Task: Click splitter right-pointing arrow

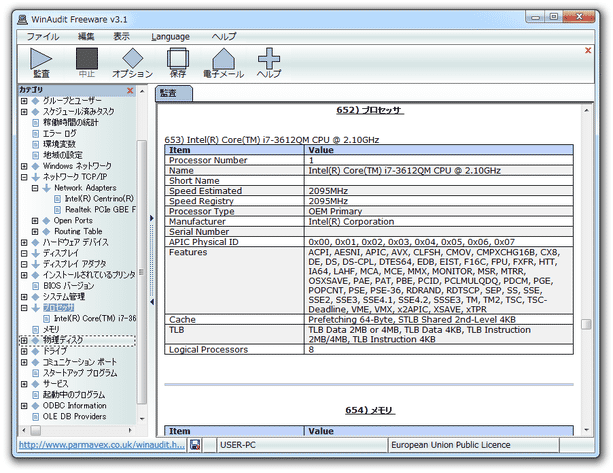Action: click(x=152, y=218)
